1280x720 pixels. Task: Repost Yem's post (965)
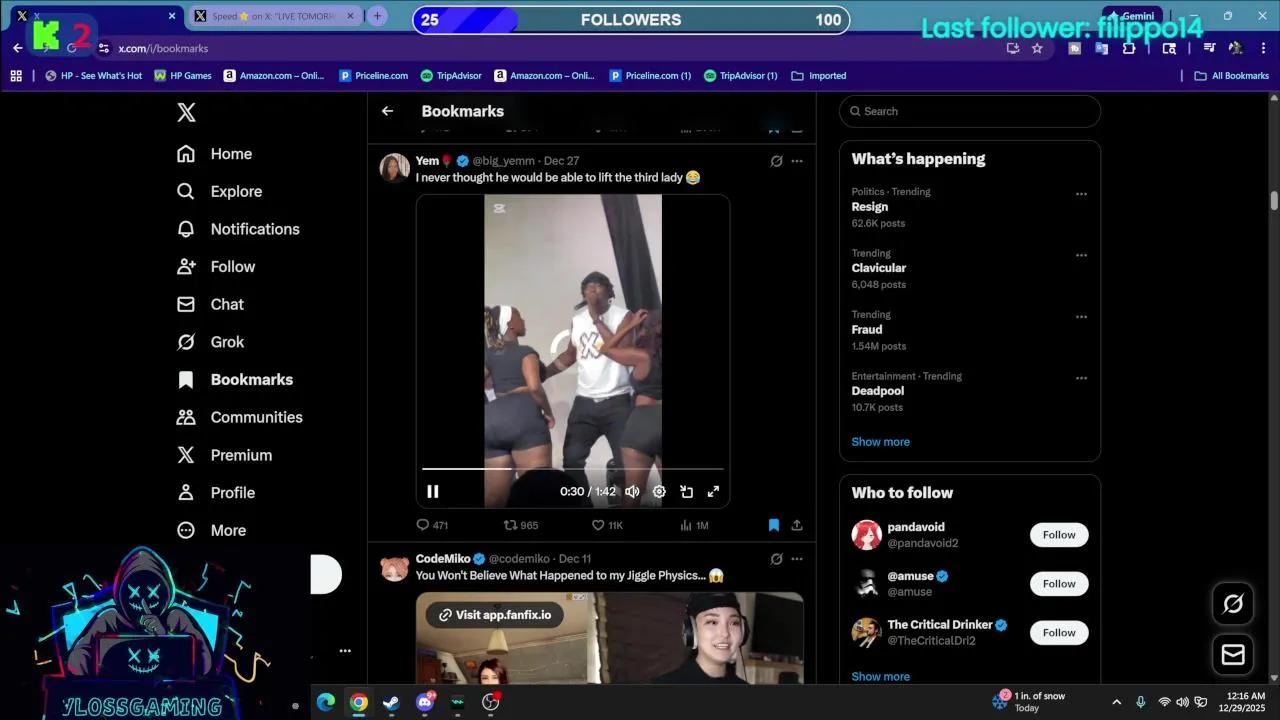pyautogui.click(x=521, y=525)
